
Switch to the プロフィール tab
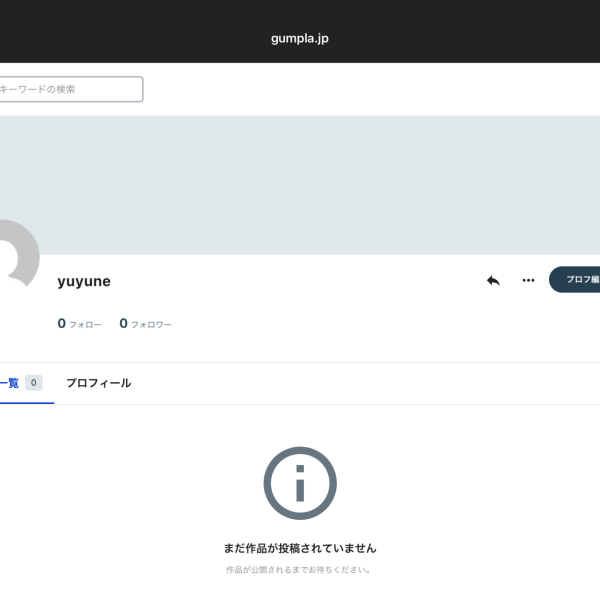click(x=99, y=383)
